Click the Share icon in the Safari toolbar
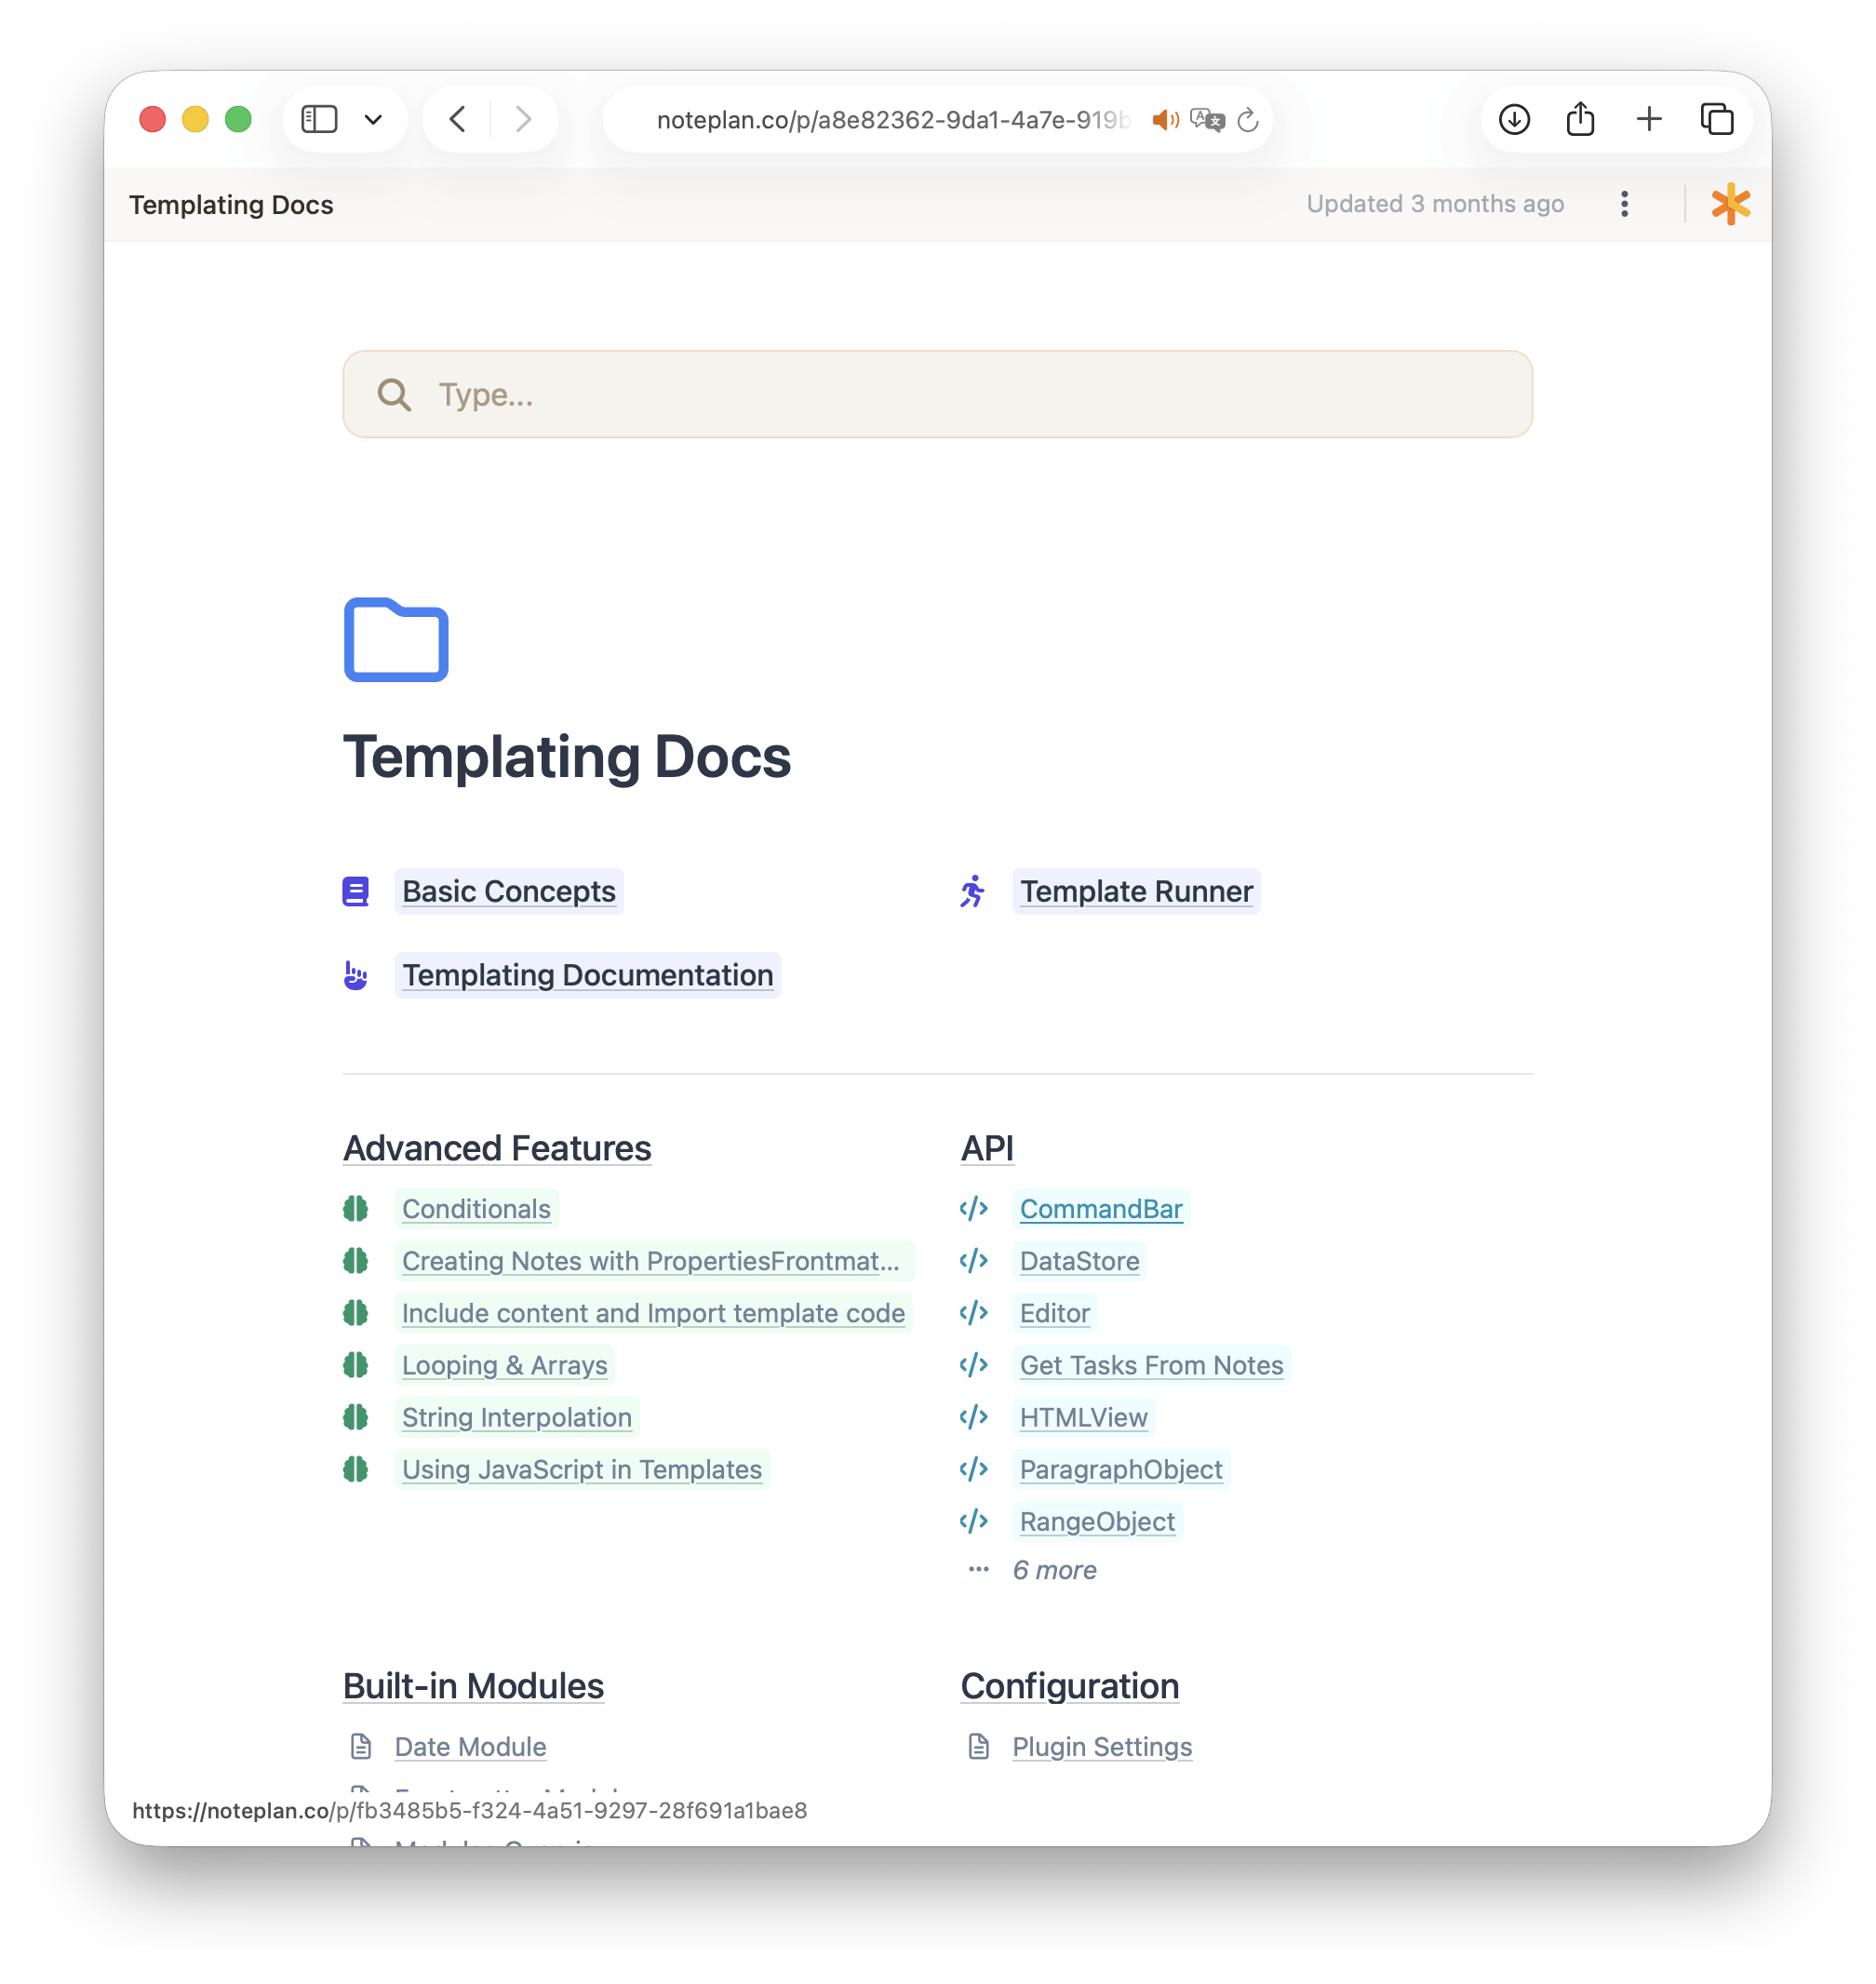 [1581, 119]
